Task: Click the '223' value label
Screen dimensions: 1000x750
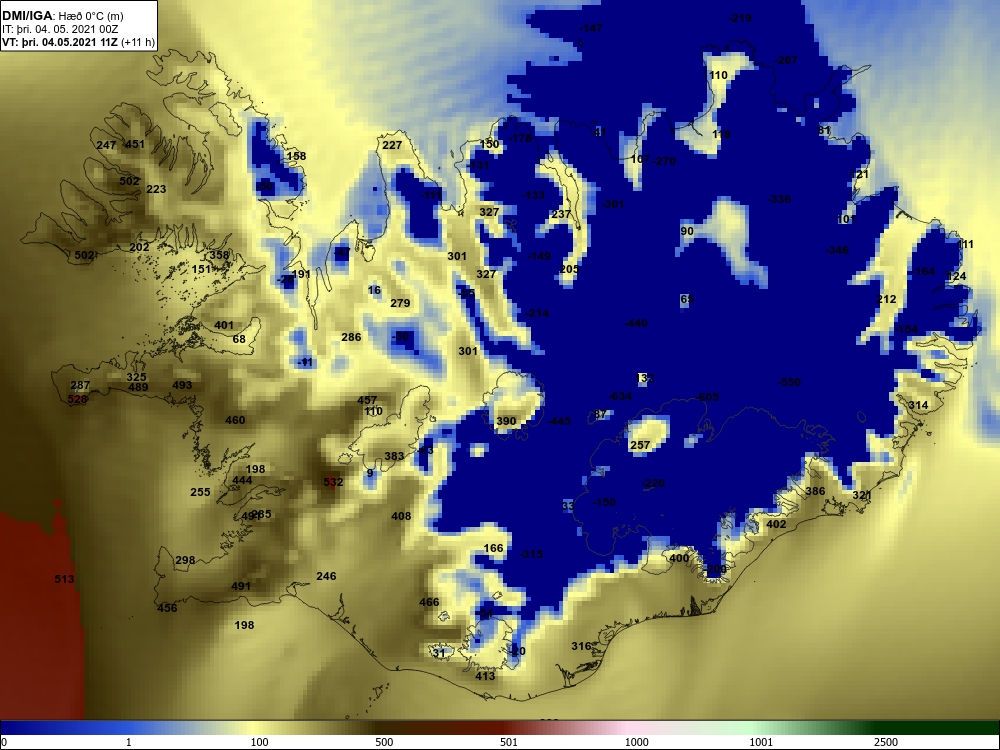Action: coord(156,189)
